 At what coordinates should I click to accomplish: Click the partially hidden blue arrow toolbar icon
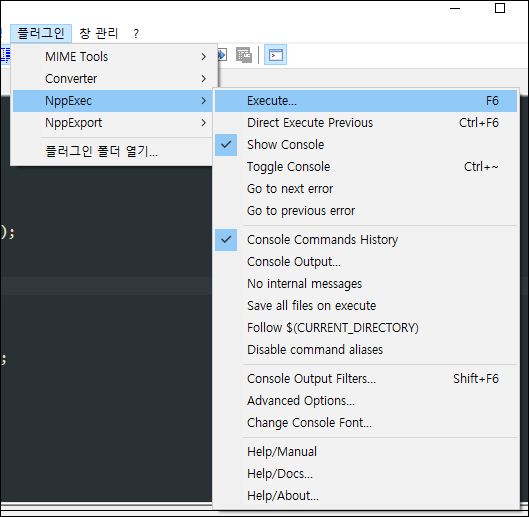222,55
